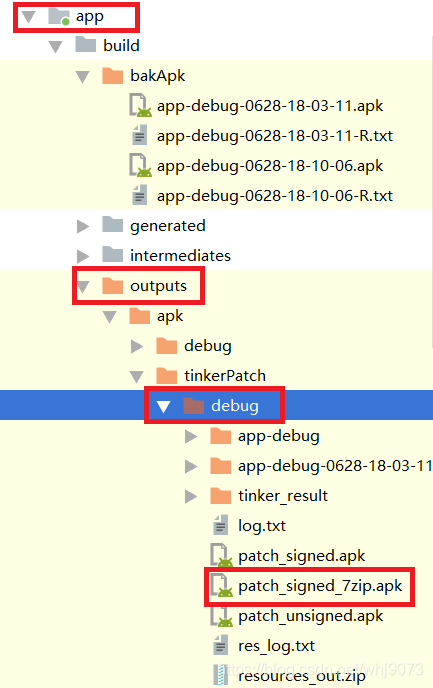This screenshot has height=688, width=433.
Task: Select the build folder label
Action: coord(122,45)
